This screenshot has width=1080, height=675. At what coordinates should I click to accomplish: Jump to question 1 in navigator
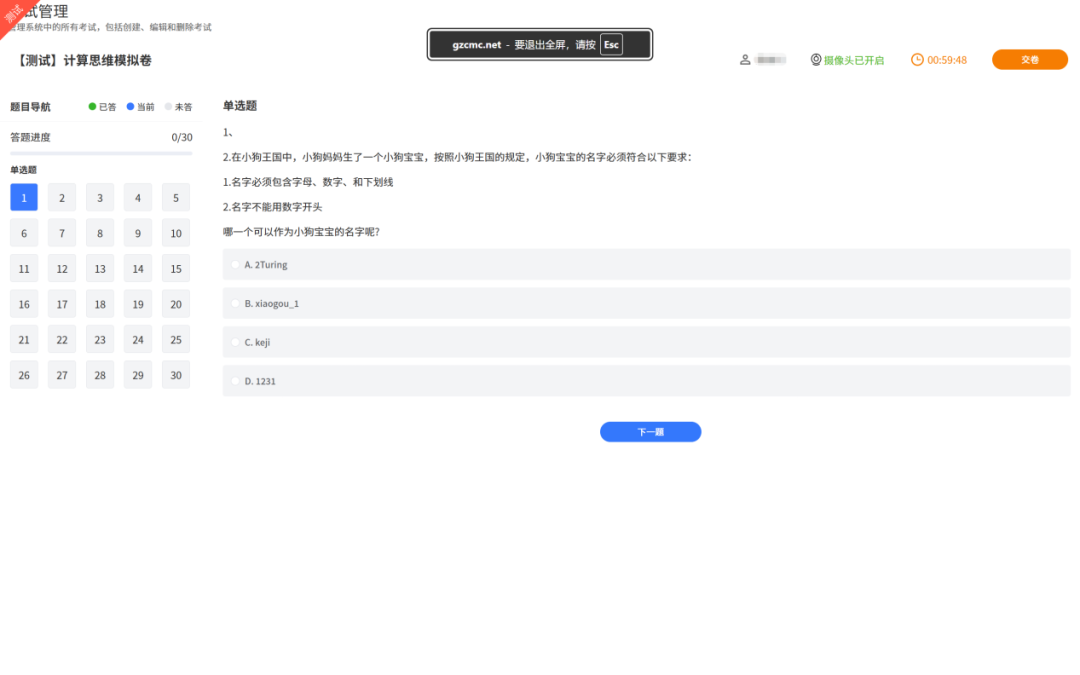[x=24, y=198]
